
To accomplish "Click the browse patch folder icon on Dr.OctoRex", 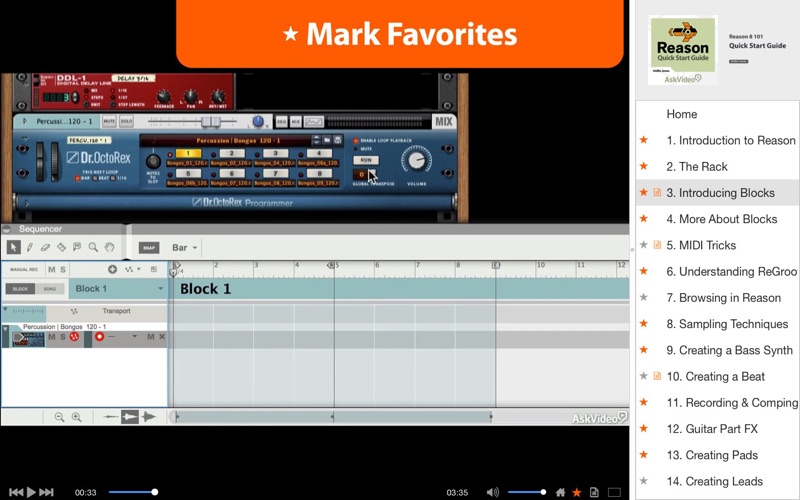I will (327, 140).
